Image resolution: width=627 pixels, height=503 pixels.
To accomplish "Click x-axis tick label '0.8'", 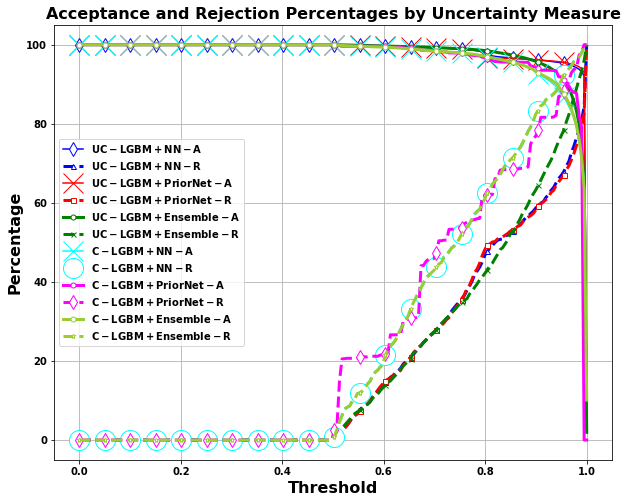I will coord(485,471).
